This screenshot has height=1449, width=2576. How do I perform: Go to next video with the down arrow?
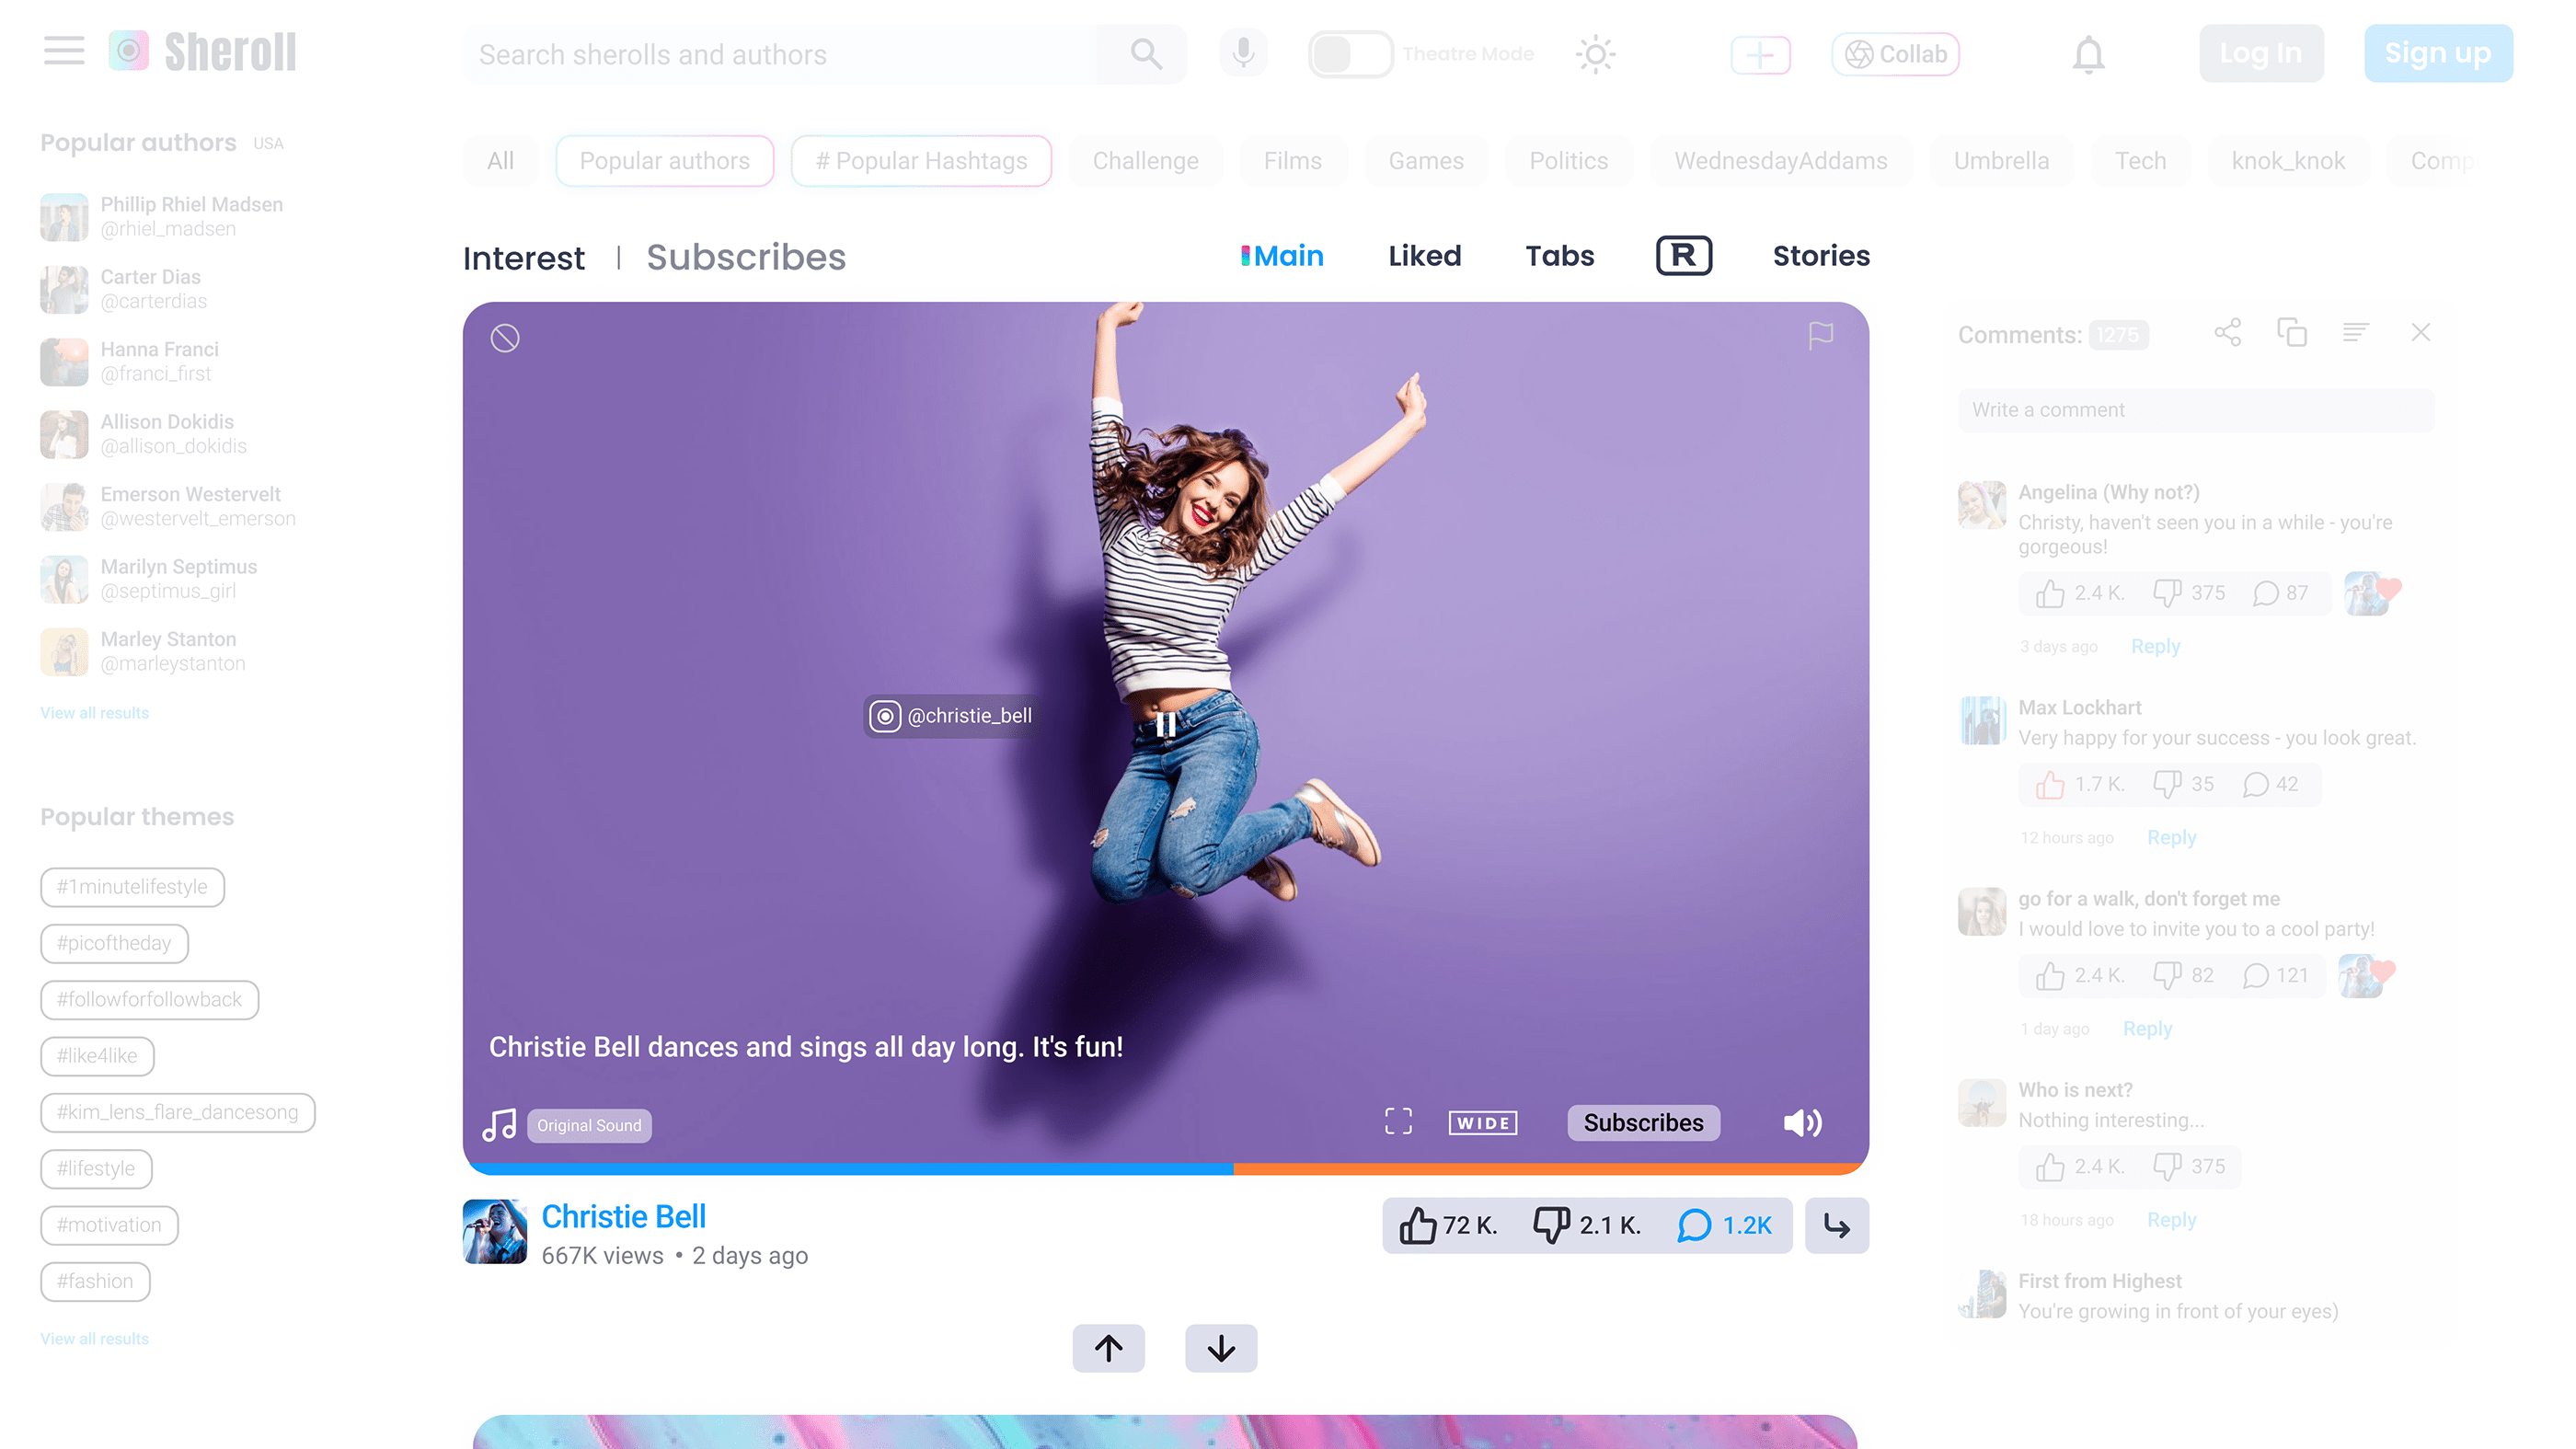pos(1220,1348)
